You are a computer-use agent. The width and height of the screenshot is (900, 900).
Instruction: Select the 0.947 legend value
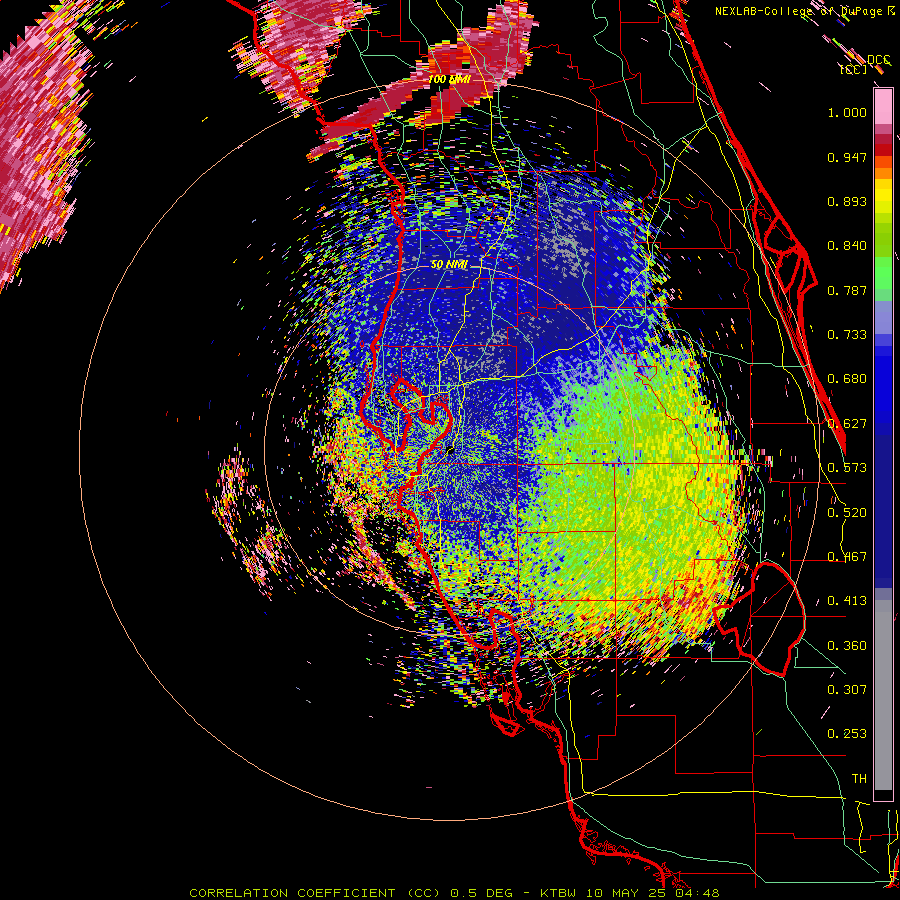847,157
